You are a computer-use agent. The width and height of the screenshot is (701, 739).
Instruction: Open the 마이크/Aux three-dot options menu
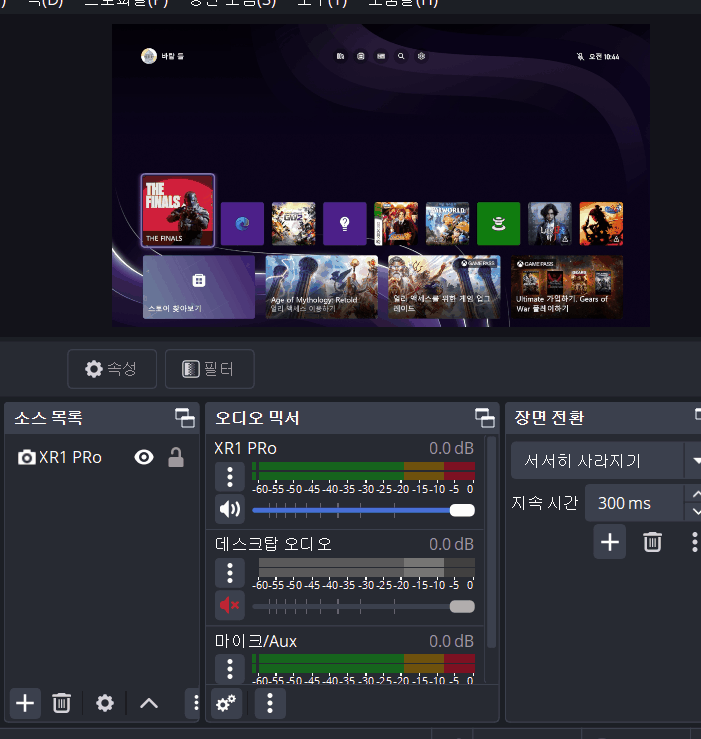coord(230,669)
